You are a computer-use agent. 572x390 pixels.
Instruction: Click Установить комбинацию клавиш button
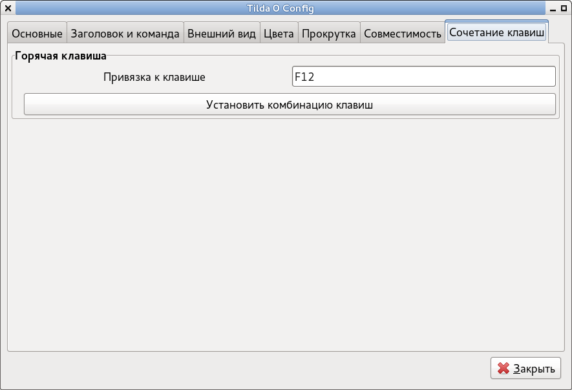click(290, 105)
